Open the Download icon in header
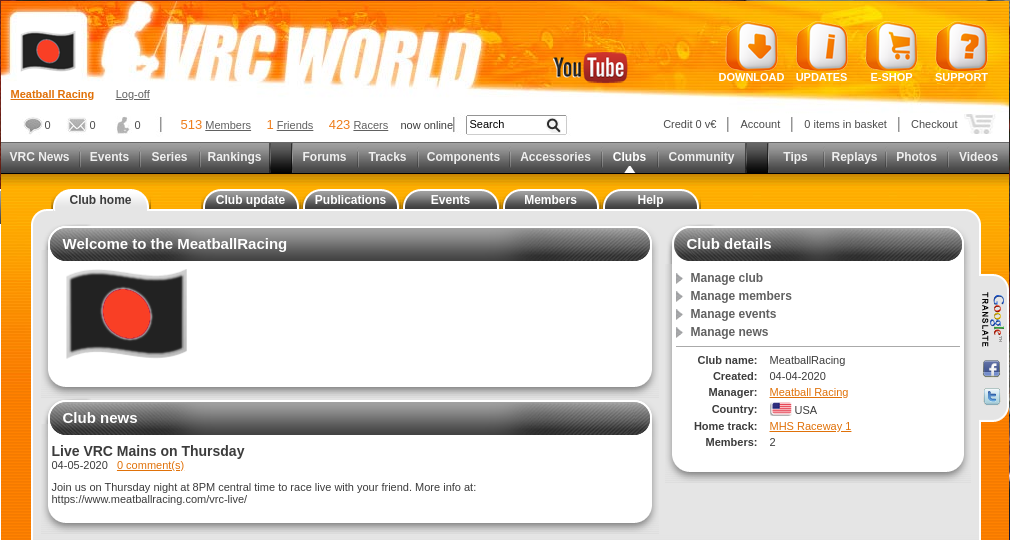 [751, 47]
